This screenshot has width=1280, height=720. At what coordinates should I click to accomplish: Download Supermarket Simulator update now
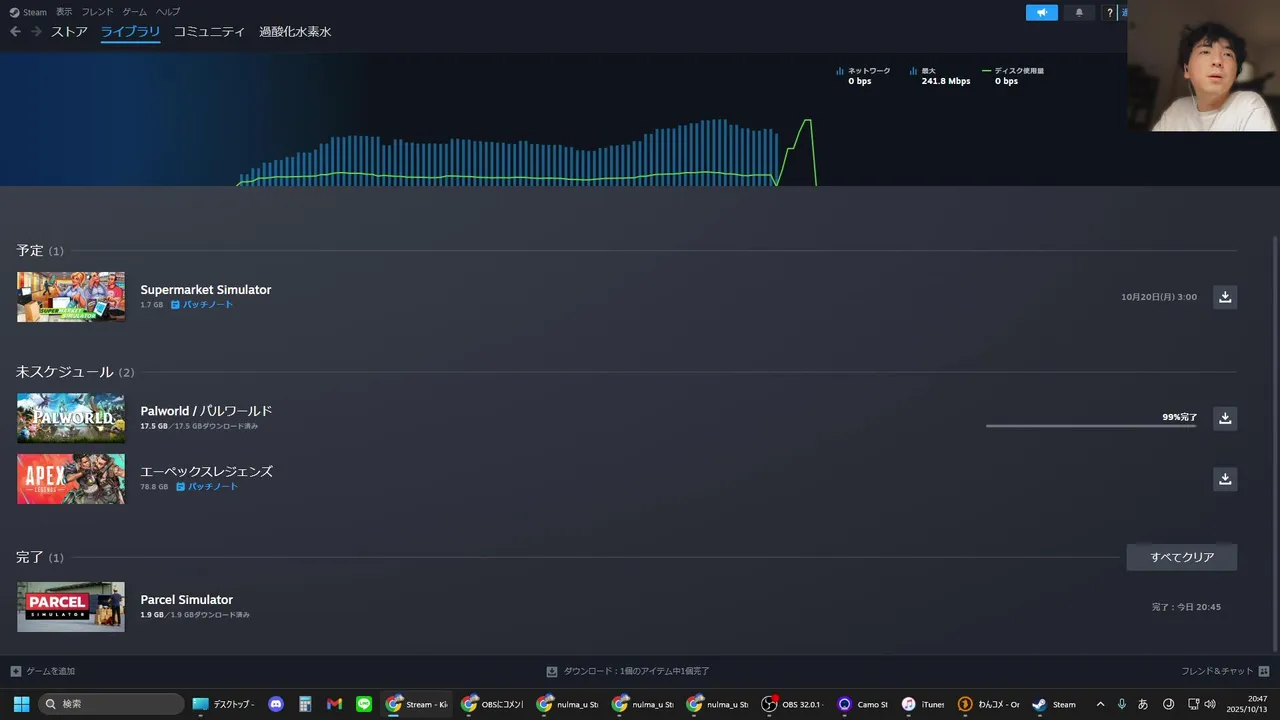pyautogui.click(x=1225, y=297)
